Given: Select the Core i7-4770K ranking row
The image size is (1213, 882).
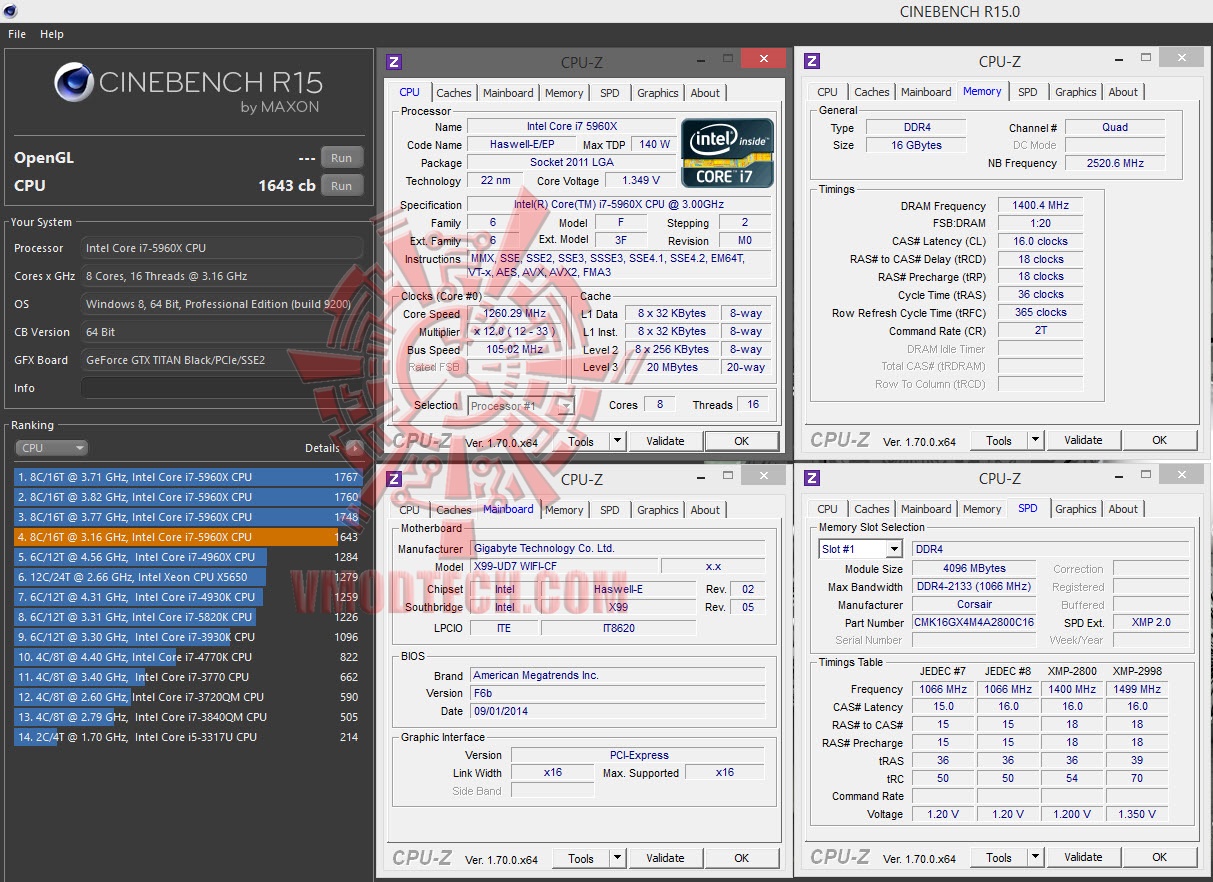Looking at the screenshot, I should point(188,657).
